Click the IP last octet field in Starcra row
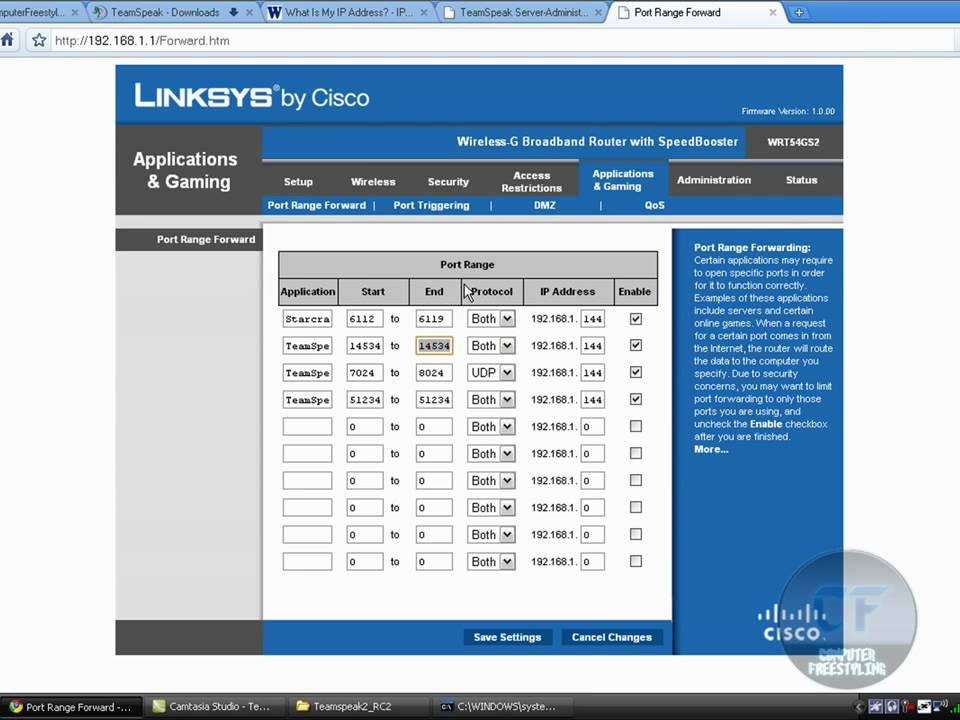960x720 pixels. pyautogui.click(x=593, y=318)
